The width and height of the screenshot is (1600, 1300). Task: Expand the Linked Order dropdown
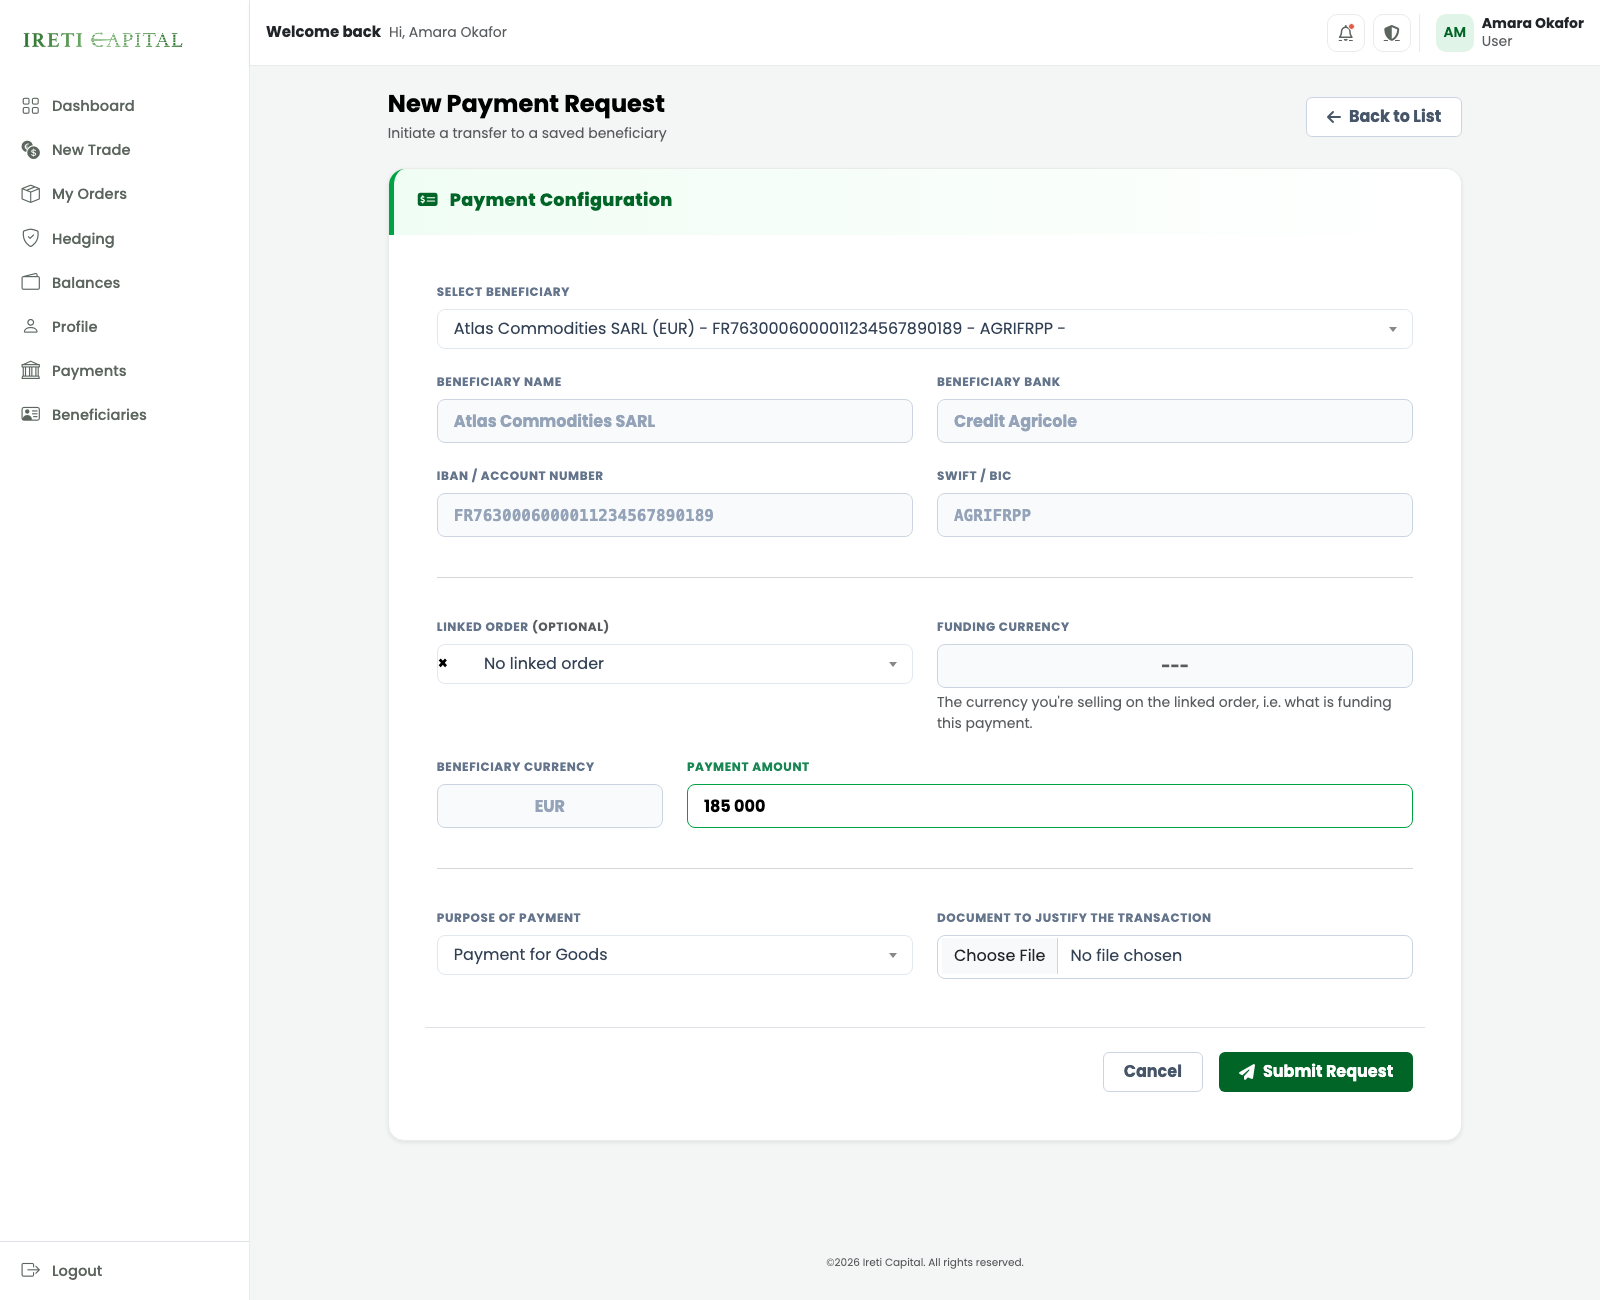[674, 664]
